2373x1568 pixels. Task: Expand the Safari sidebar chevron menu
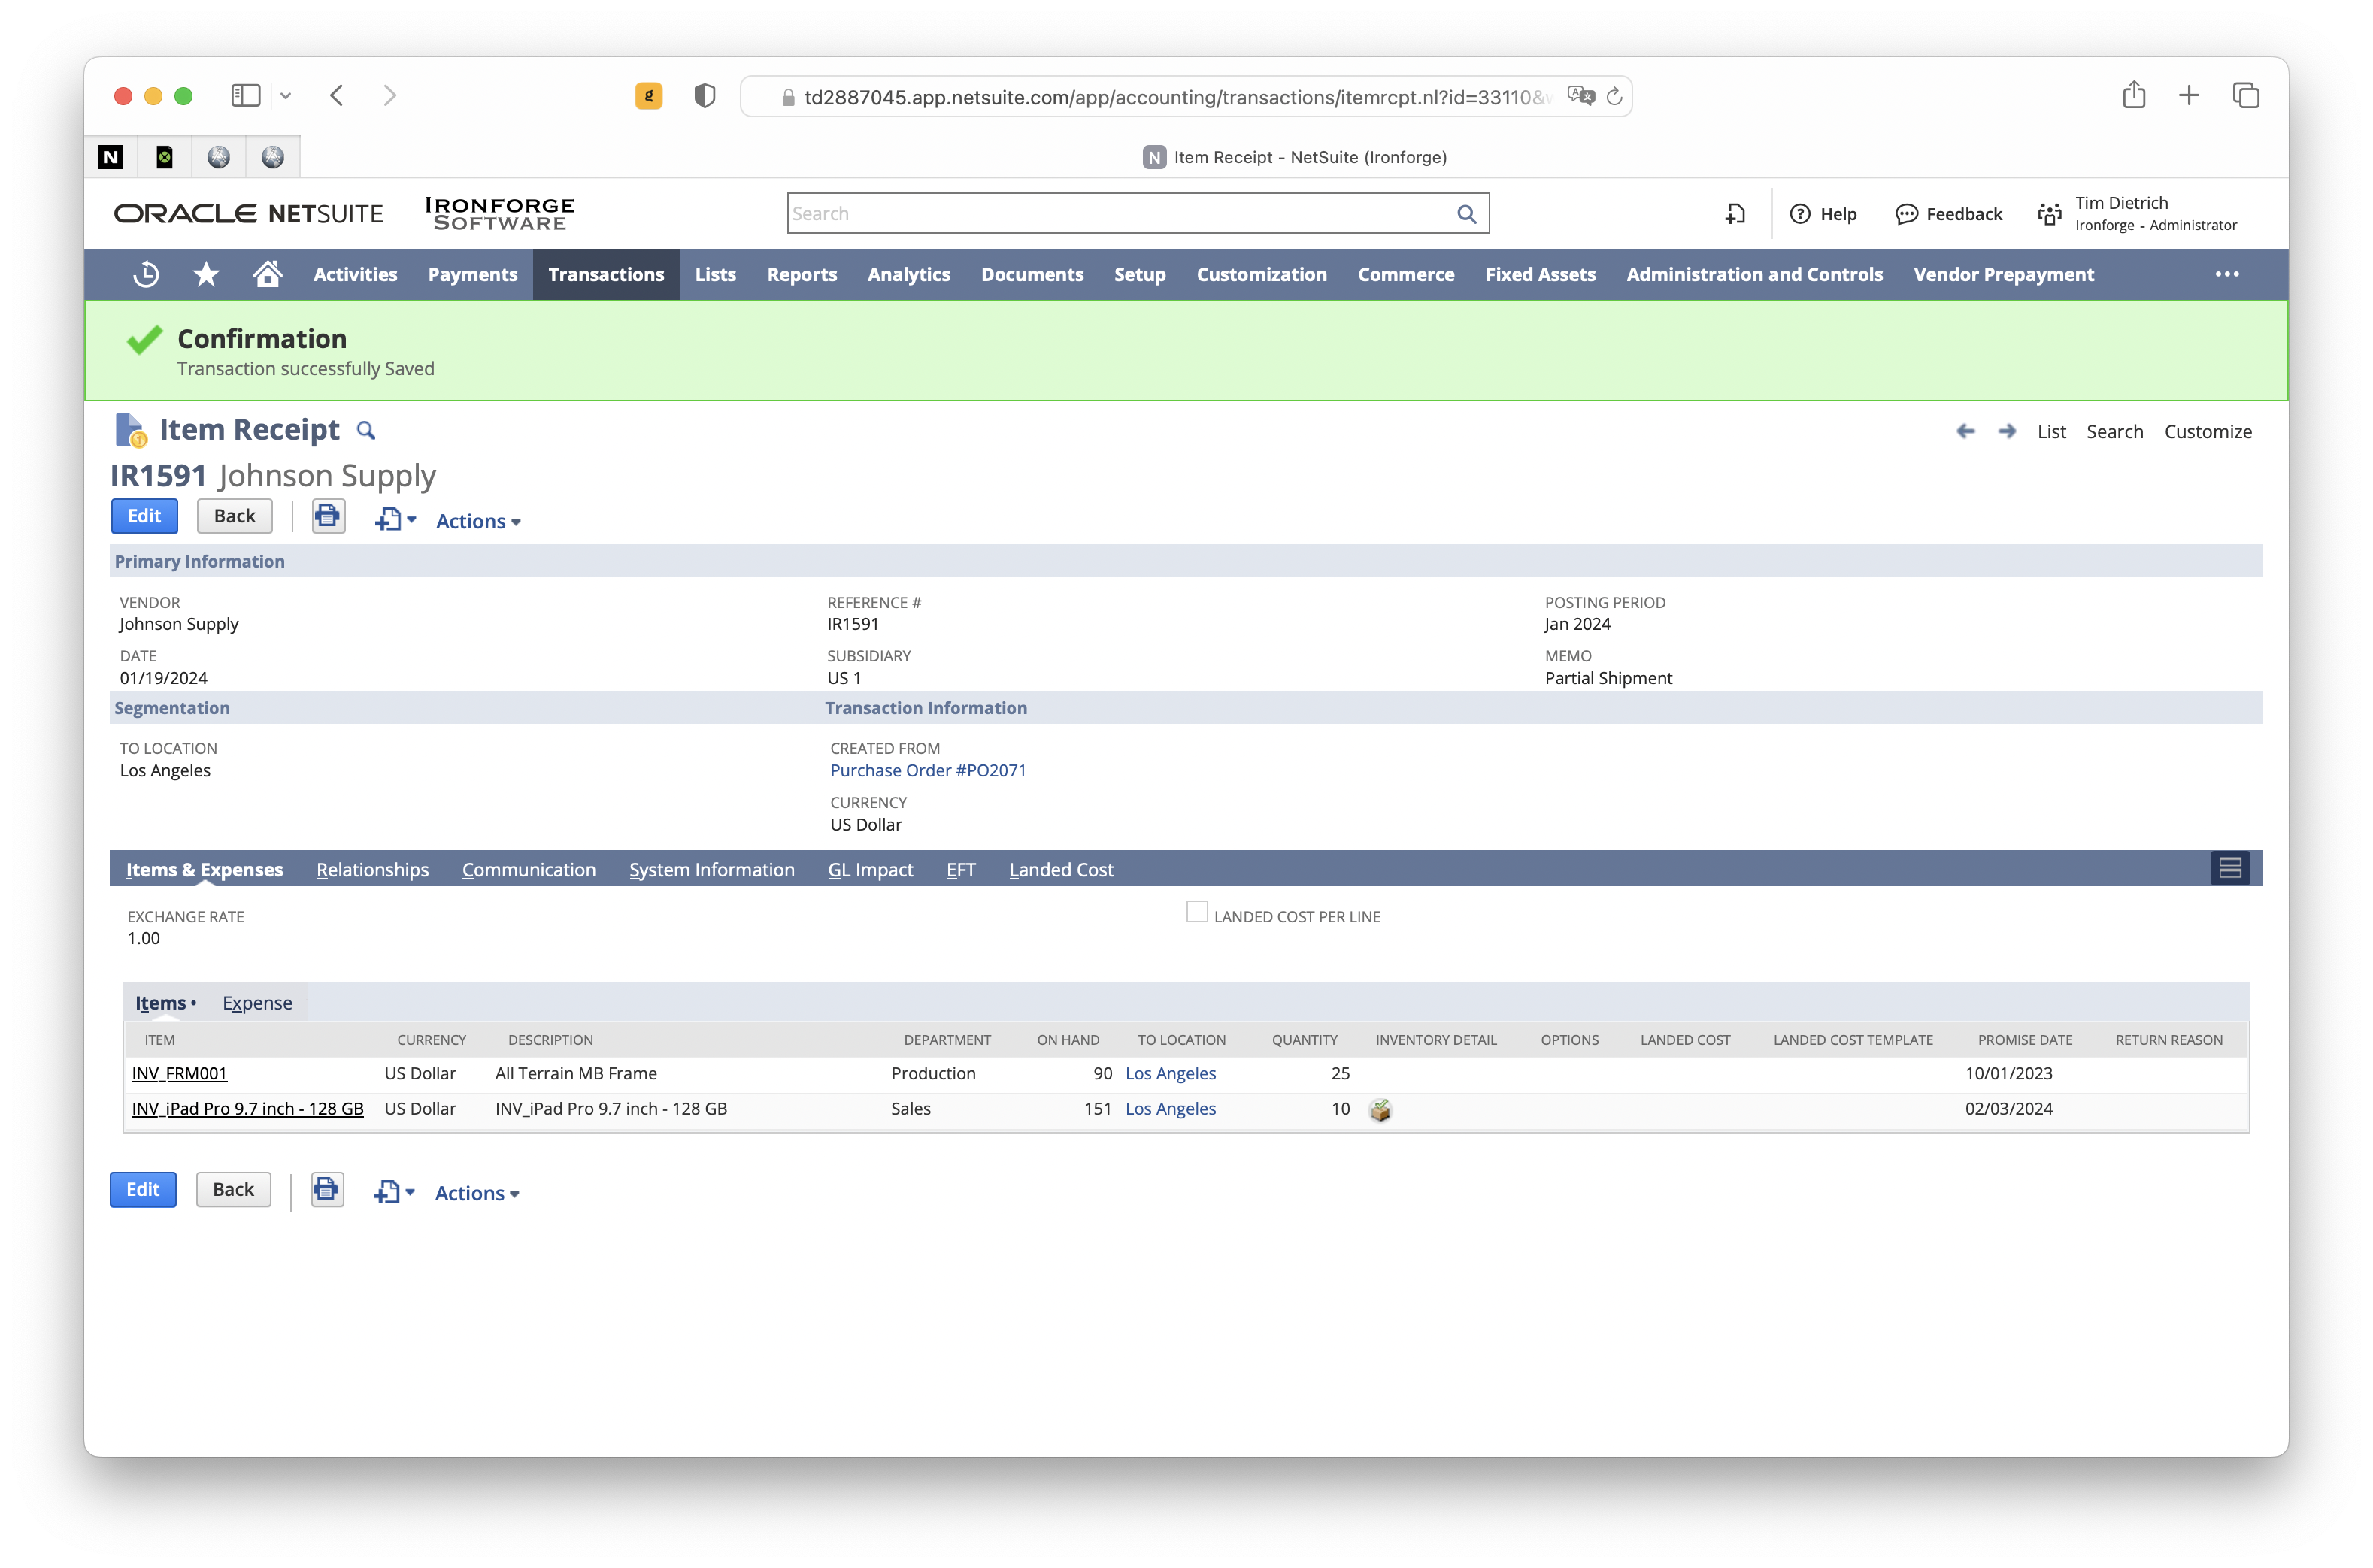285,96
